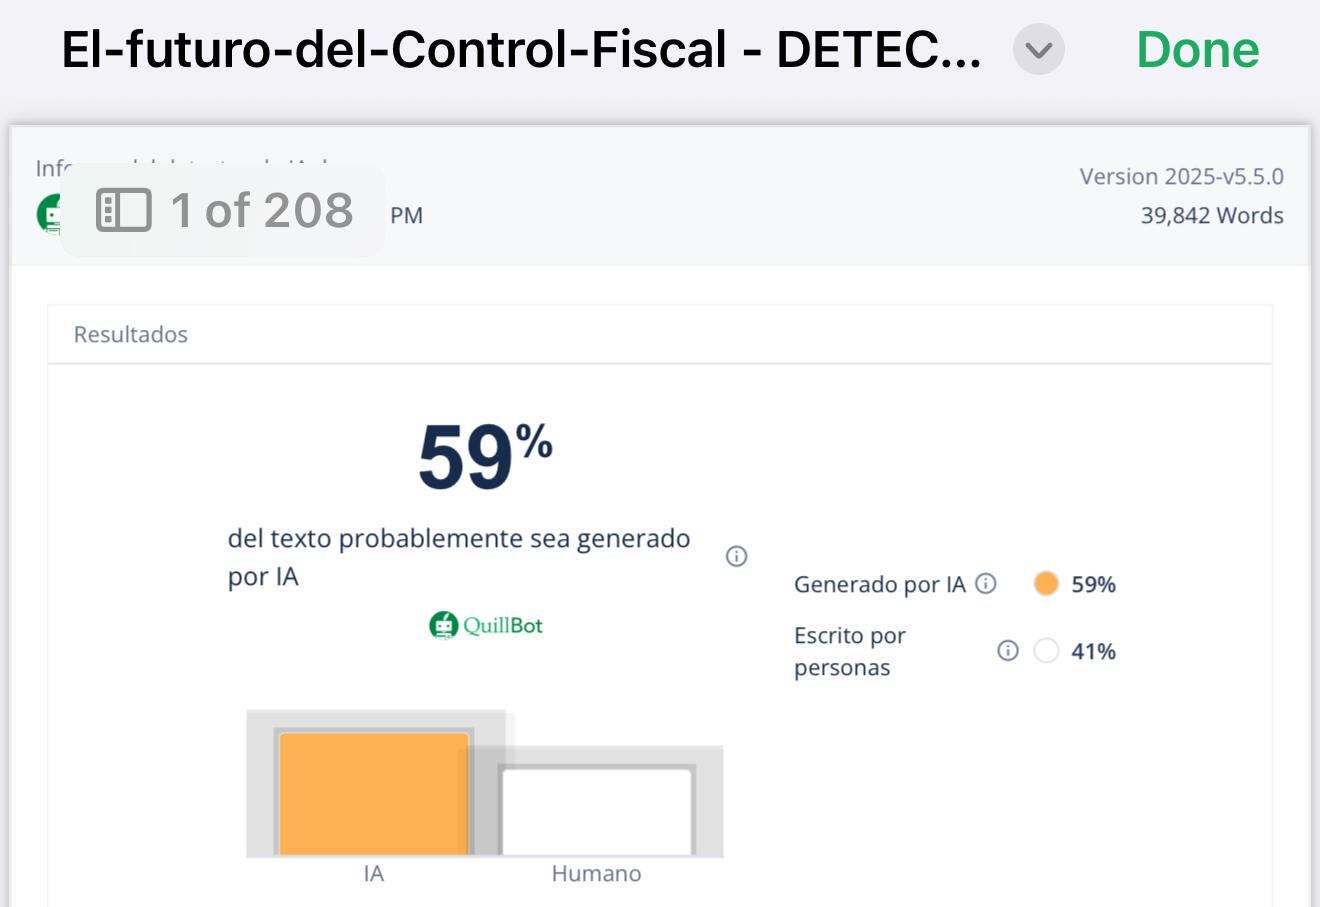Select the orange 'Generado por IA' legend dot

[x=1046, y=584]
